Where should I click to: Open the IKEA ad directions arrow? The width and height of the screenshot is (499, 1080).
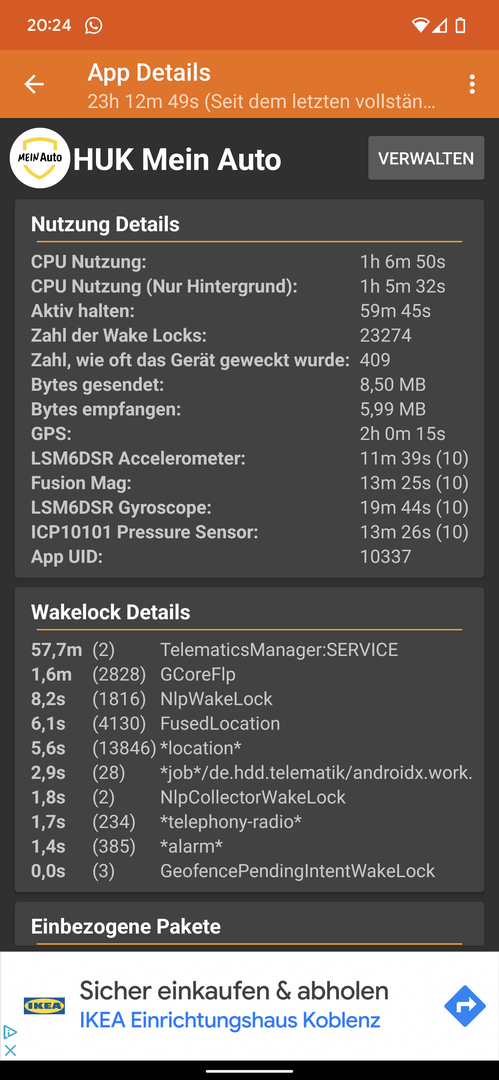(x=465, y=1006)
